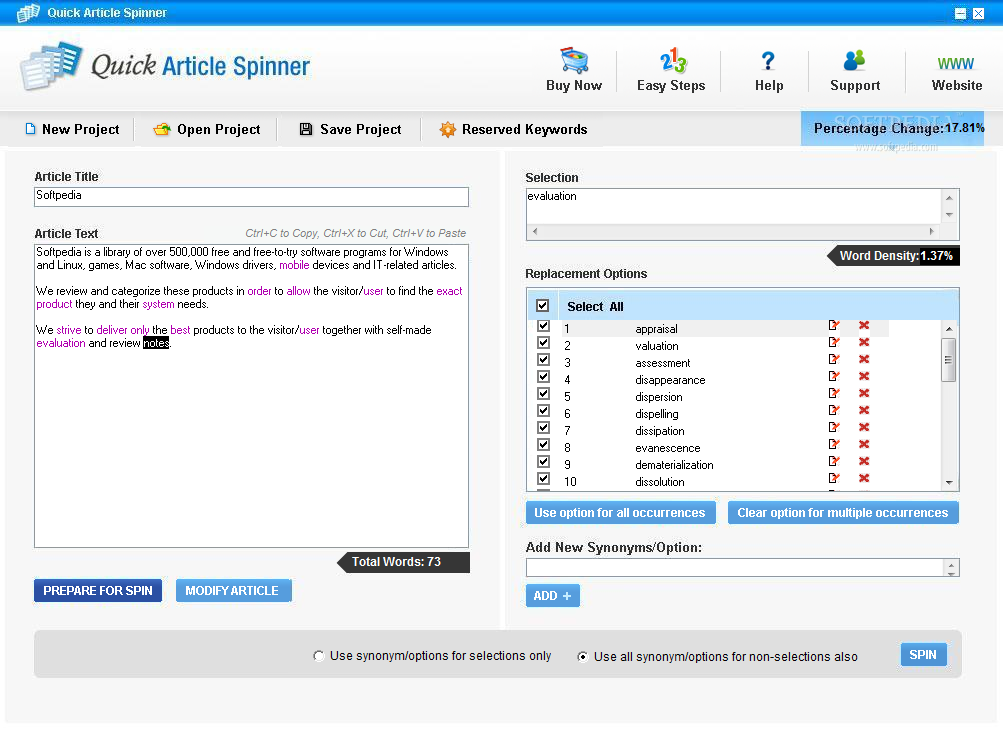This screenshot has width=1003, height=729.
Task: Delete synonym 'valuation'
Action: pos(864,342)
